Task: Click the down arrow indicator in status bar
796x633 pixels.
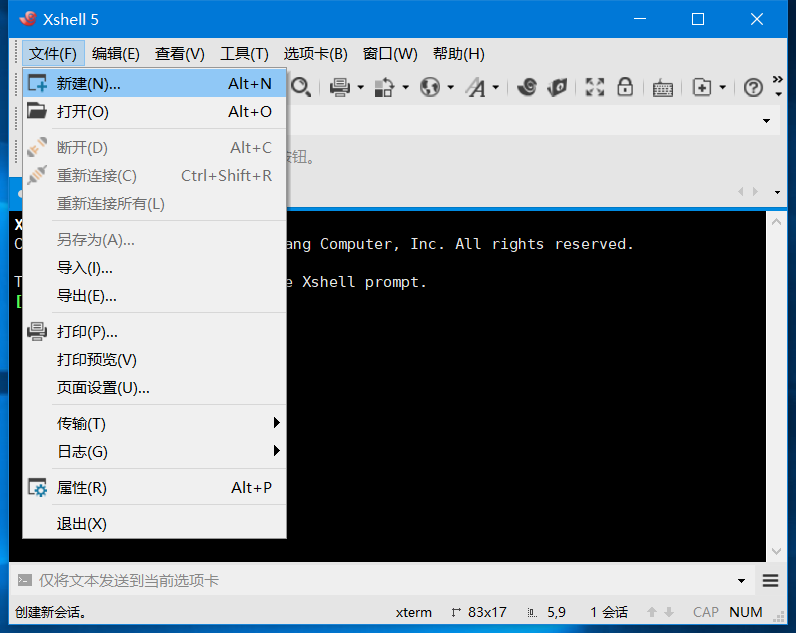Action: click(669, 612)
